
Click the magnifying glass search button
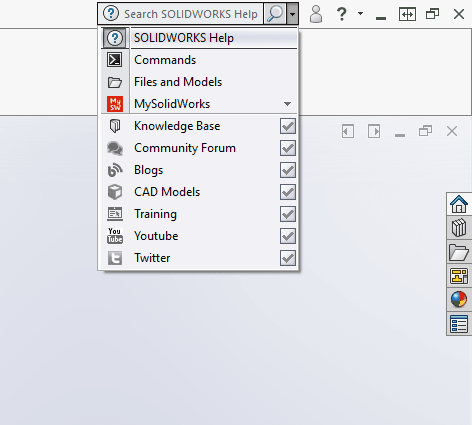pos(275,14)
